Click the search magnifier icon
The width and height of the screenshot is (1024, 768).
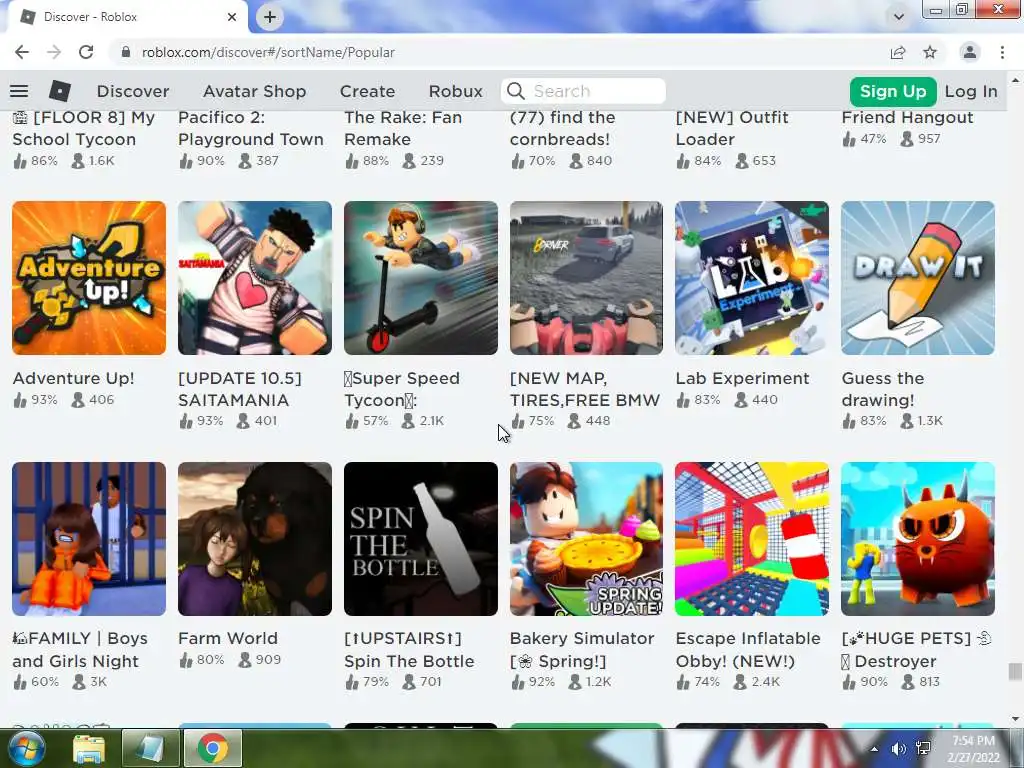[x=516, y=91]
